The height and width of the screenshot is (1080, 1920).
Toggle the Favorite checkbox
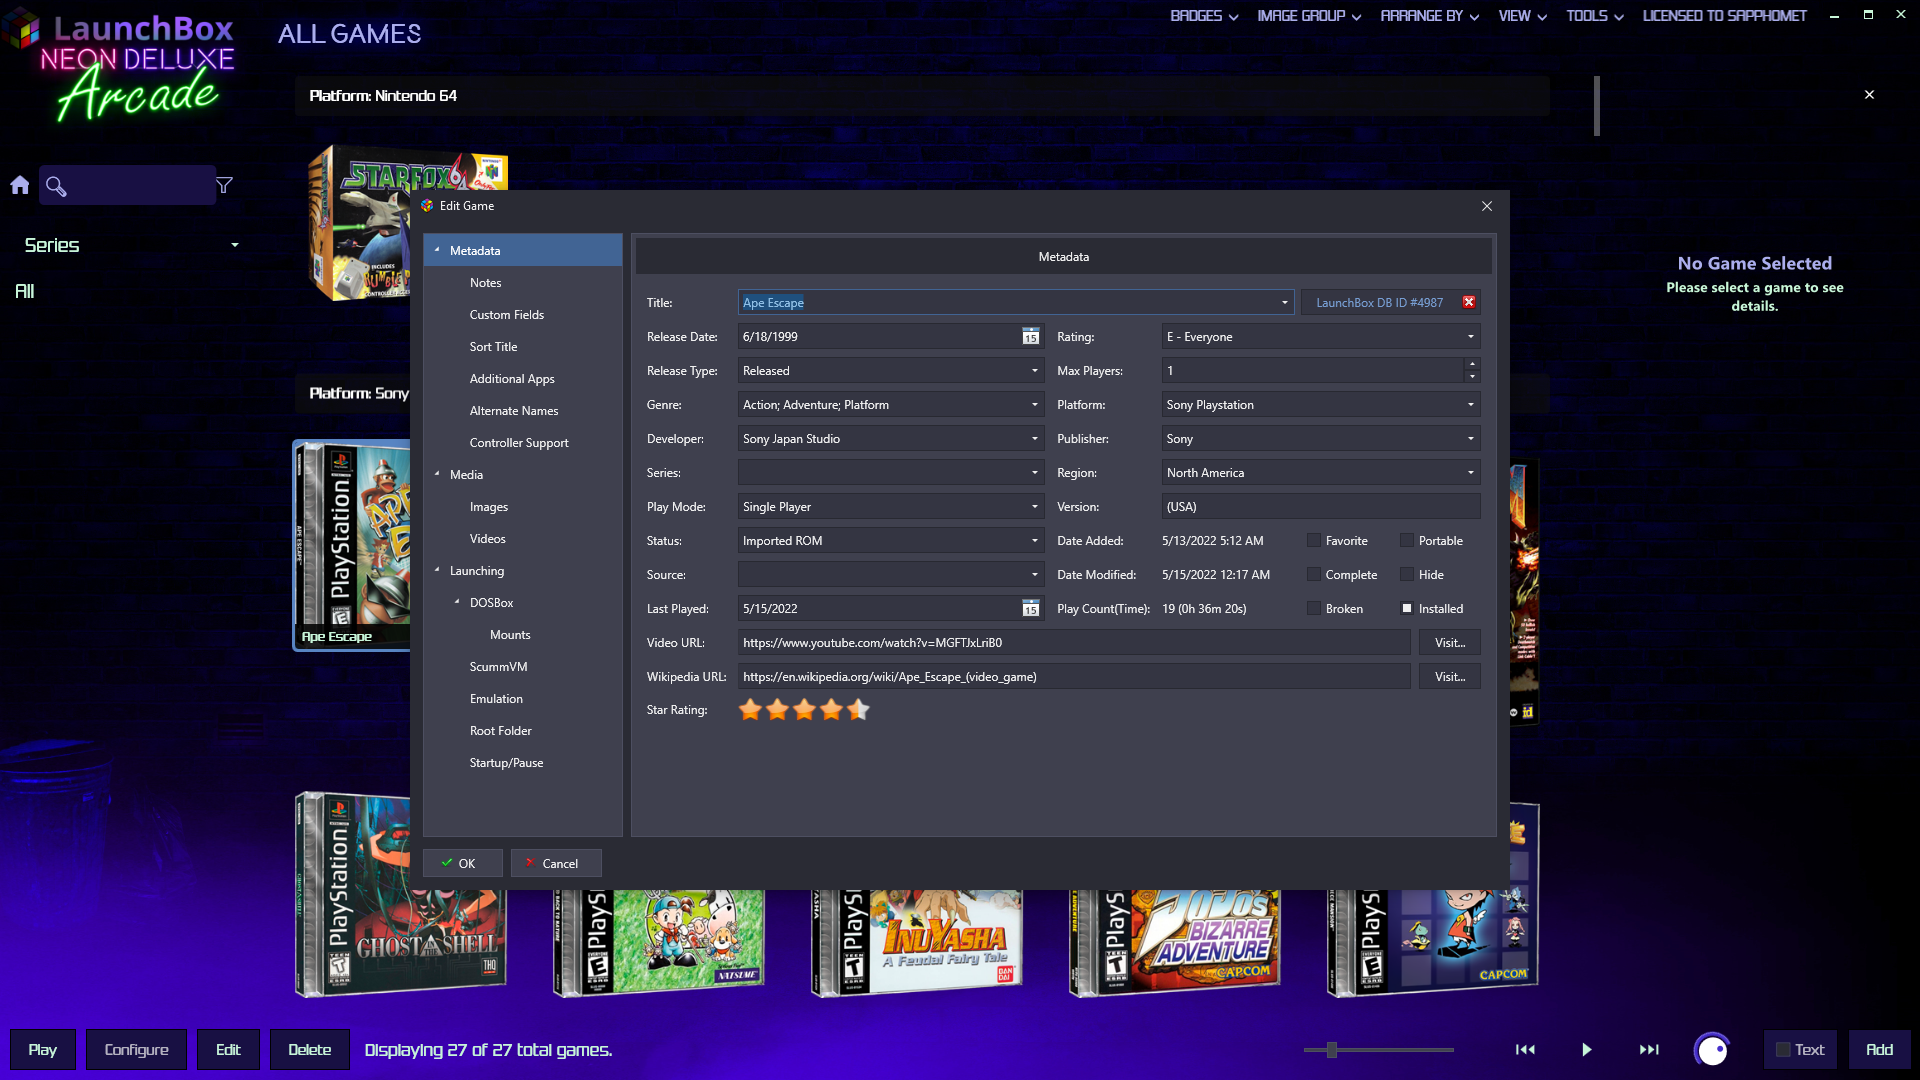1314,541
